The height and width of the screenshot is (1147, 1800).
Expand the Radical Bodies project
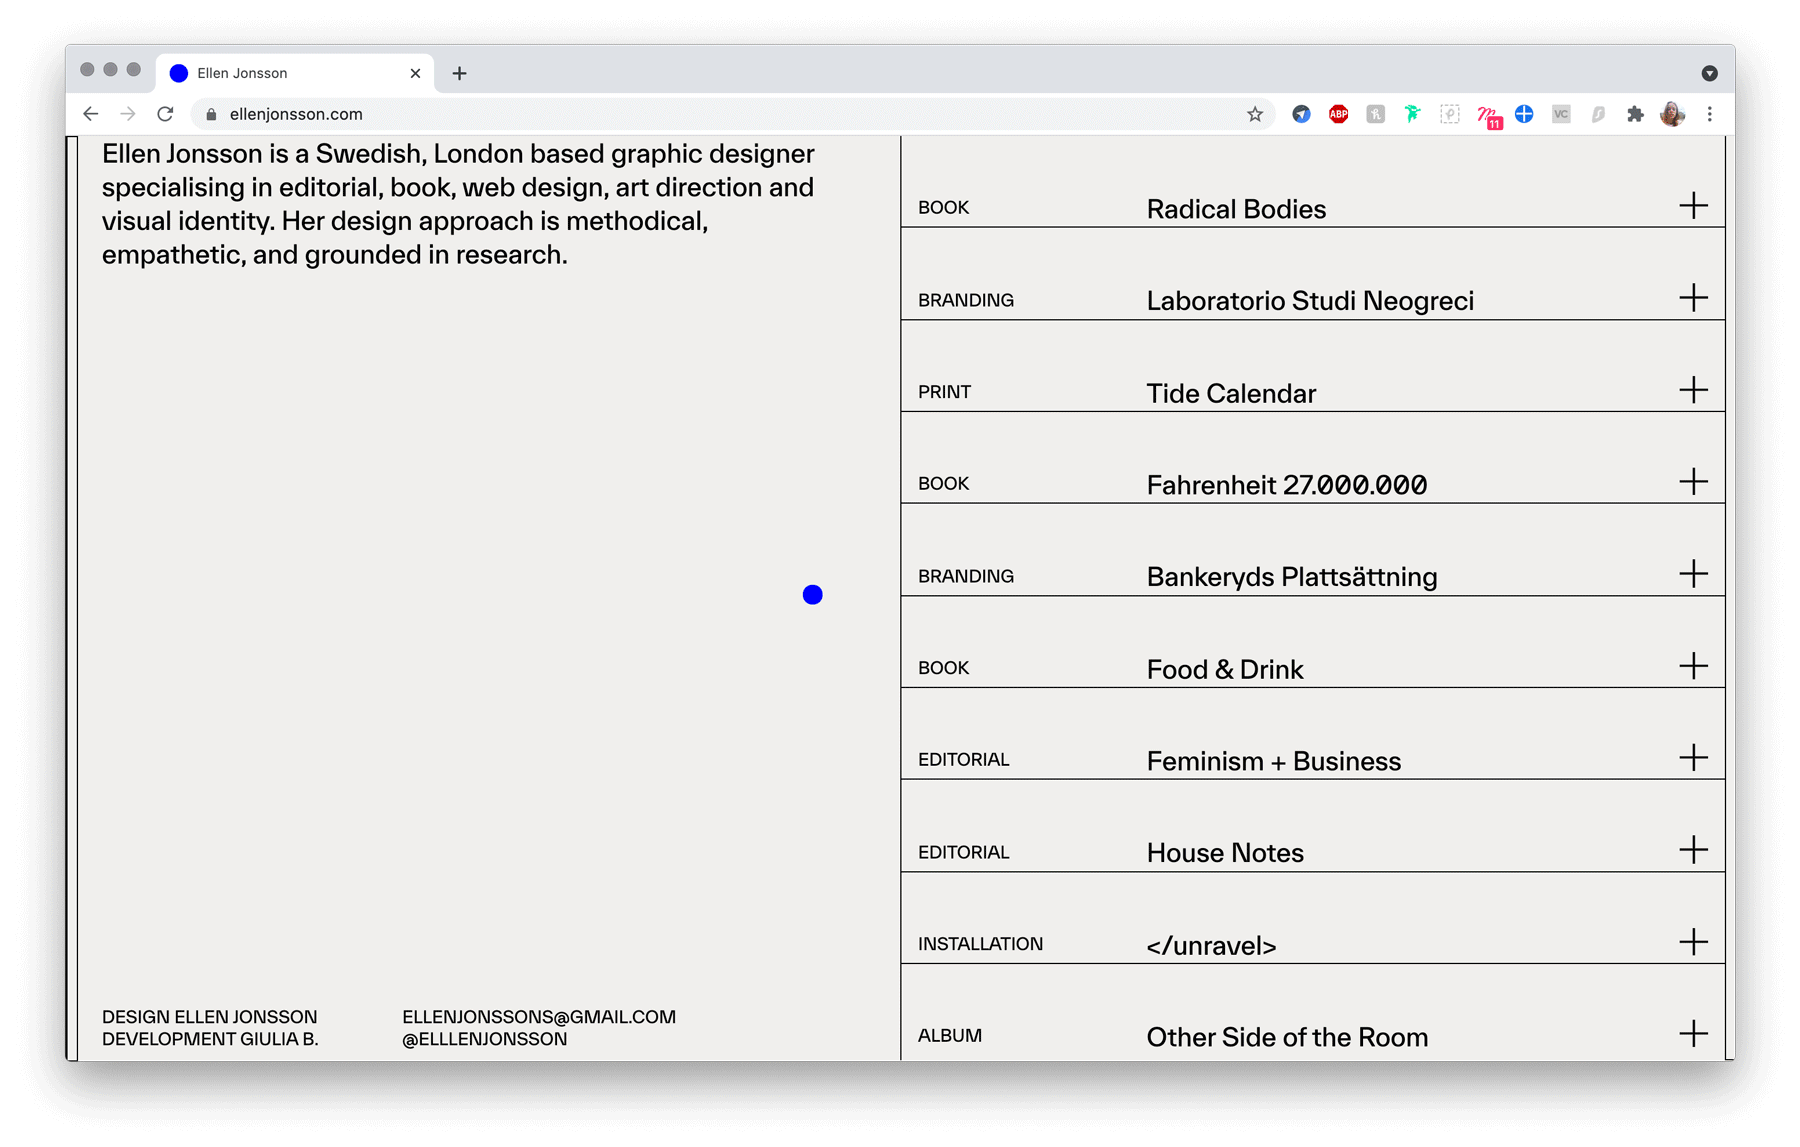(1693, 206)
